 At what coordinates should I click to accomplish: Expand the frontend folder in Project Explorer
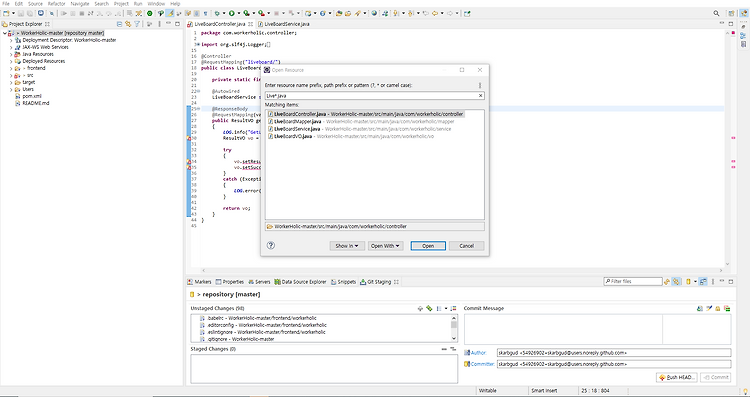[11, 68]
